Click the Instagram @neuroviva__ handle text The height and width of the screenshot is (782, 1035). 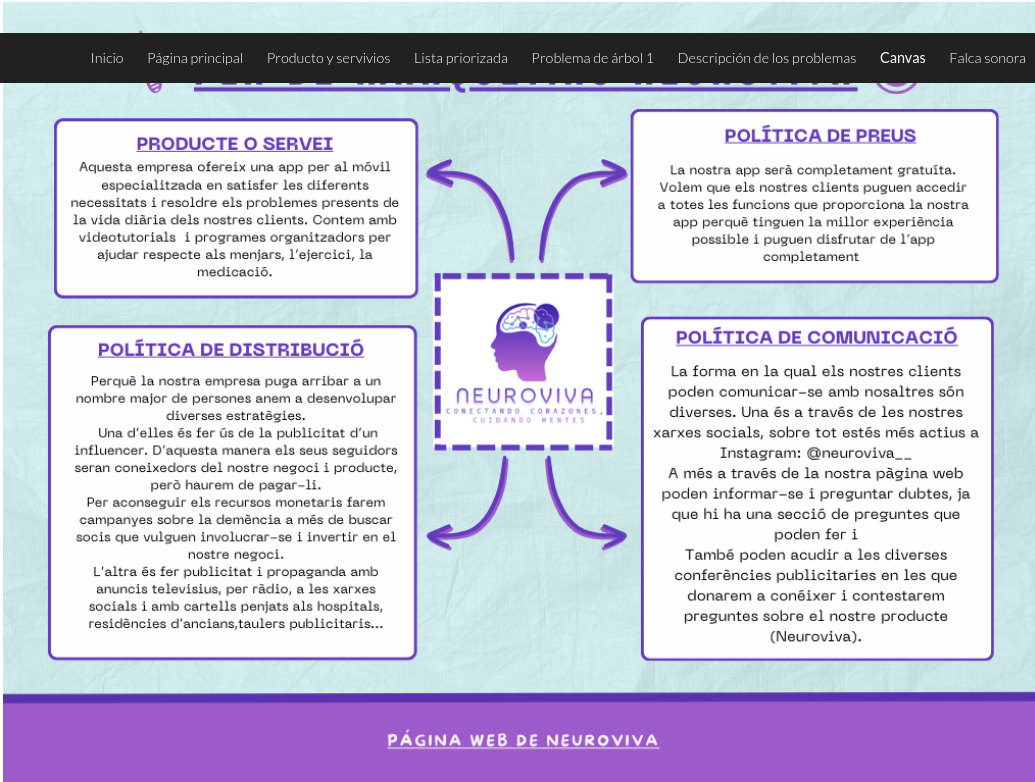859,453
